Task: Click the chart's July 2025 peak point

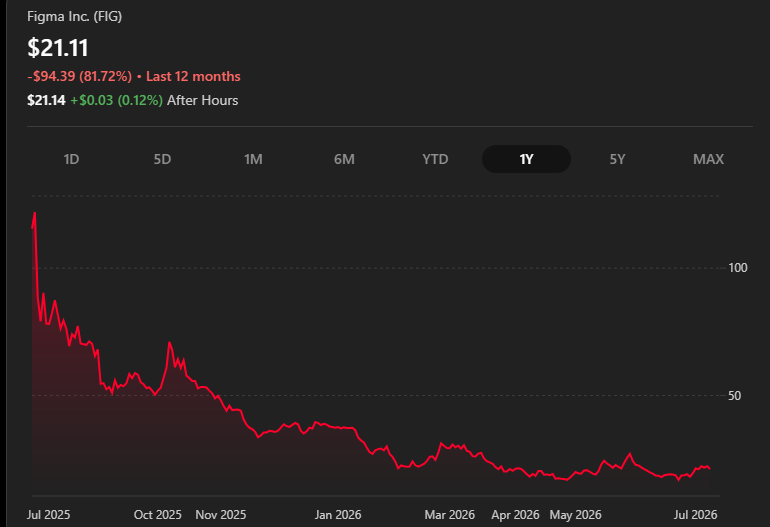Action: click(x=34, y=214)
